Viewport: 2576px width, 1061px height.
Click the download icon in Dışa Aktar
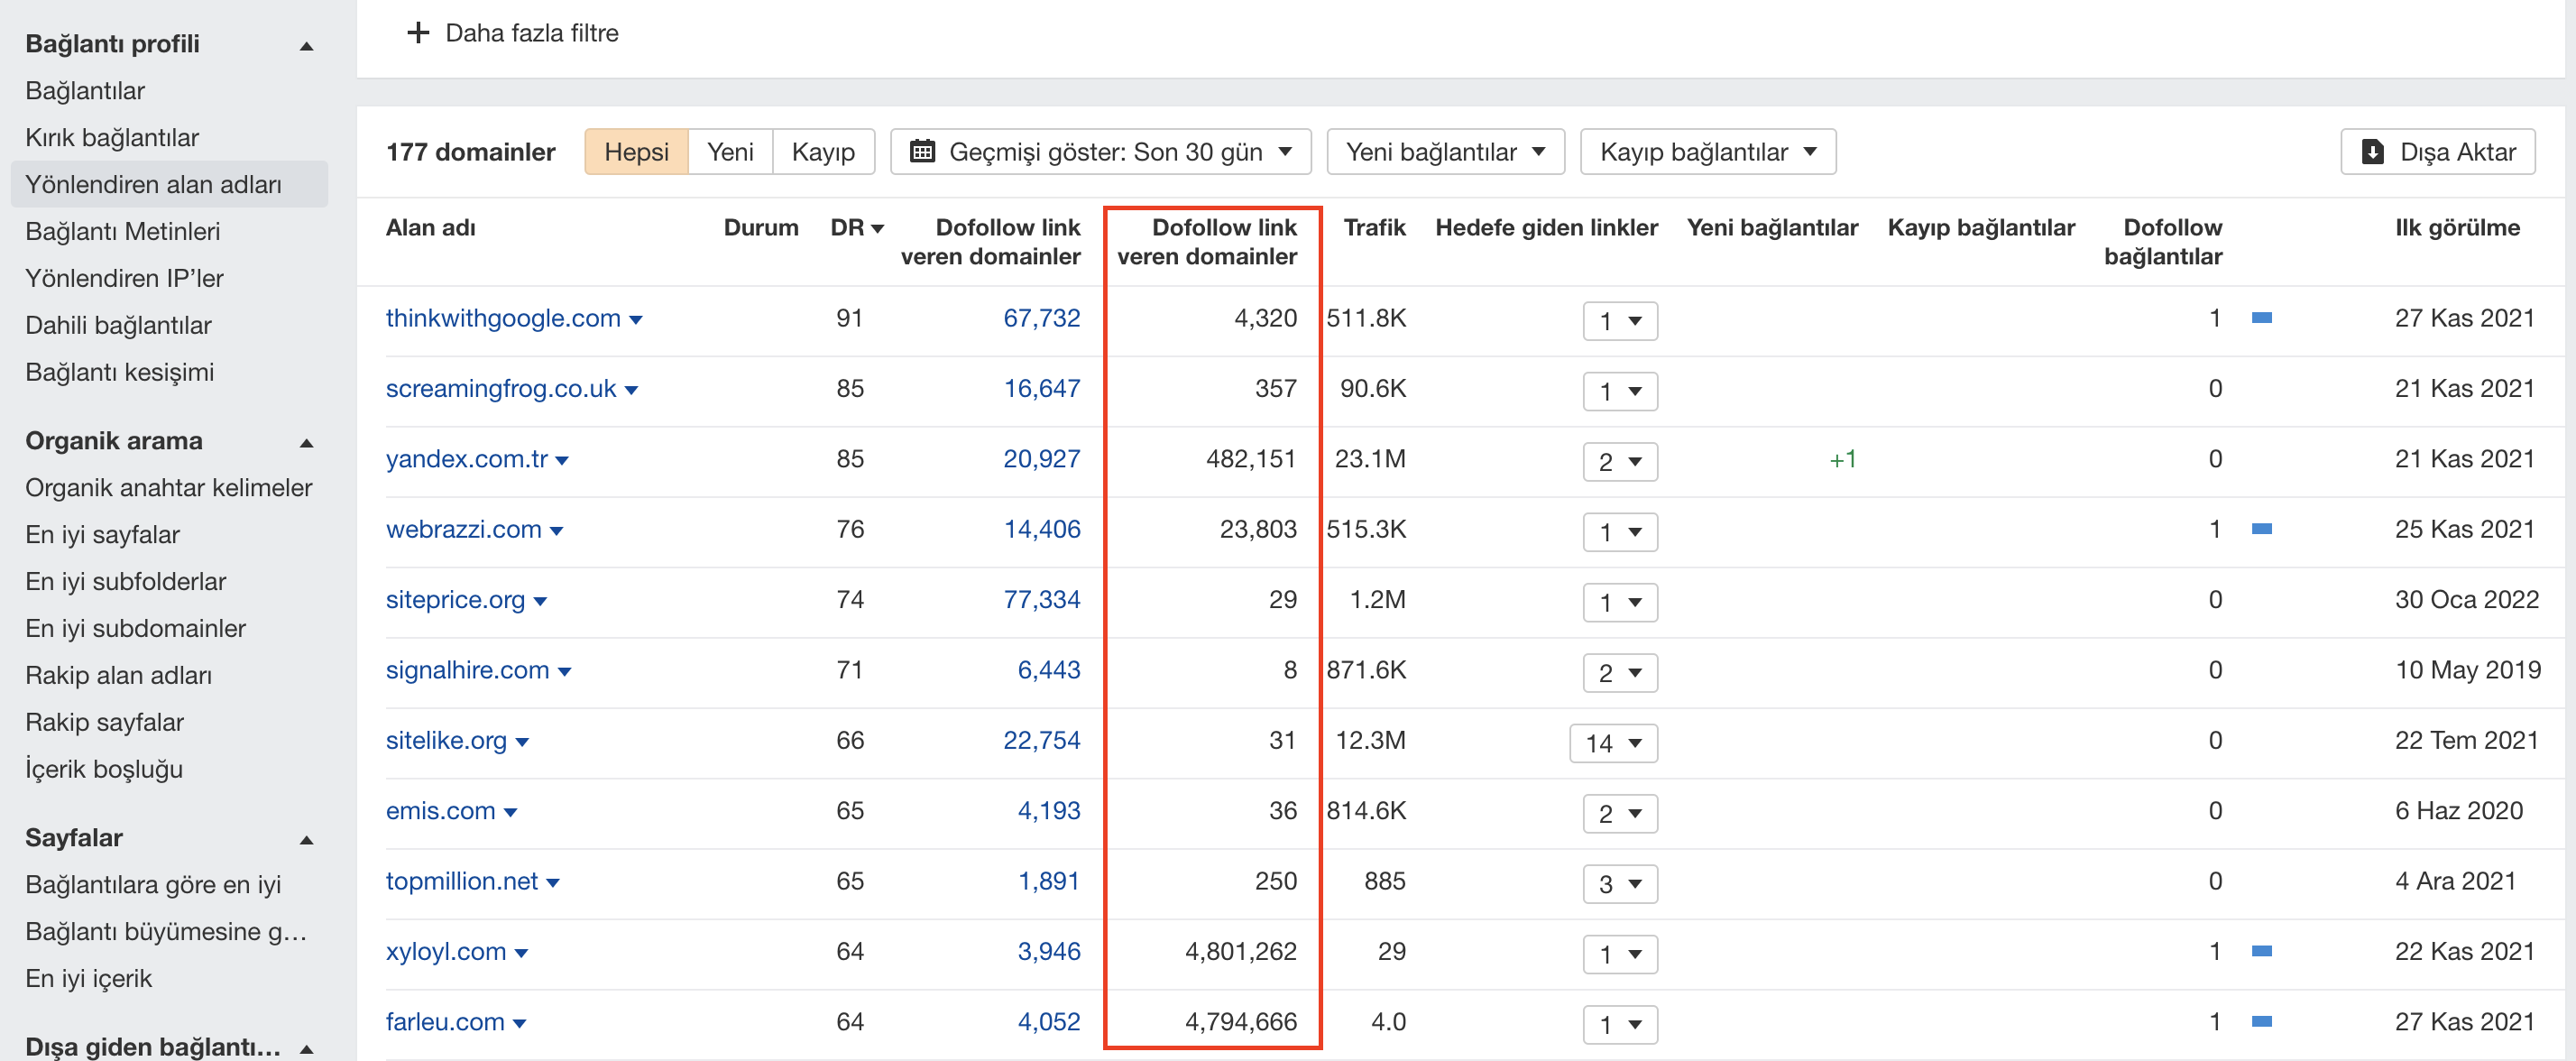click(x=2372, y=152)
